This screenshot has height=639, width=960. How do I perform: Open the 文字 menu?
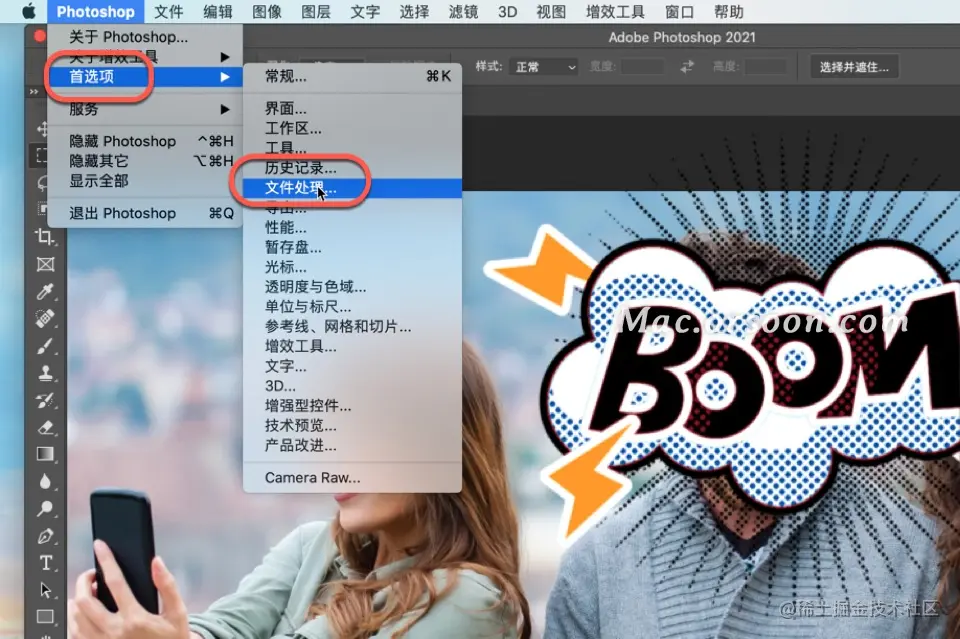(366, 12)
